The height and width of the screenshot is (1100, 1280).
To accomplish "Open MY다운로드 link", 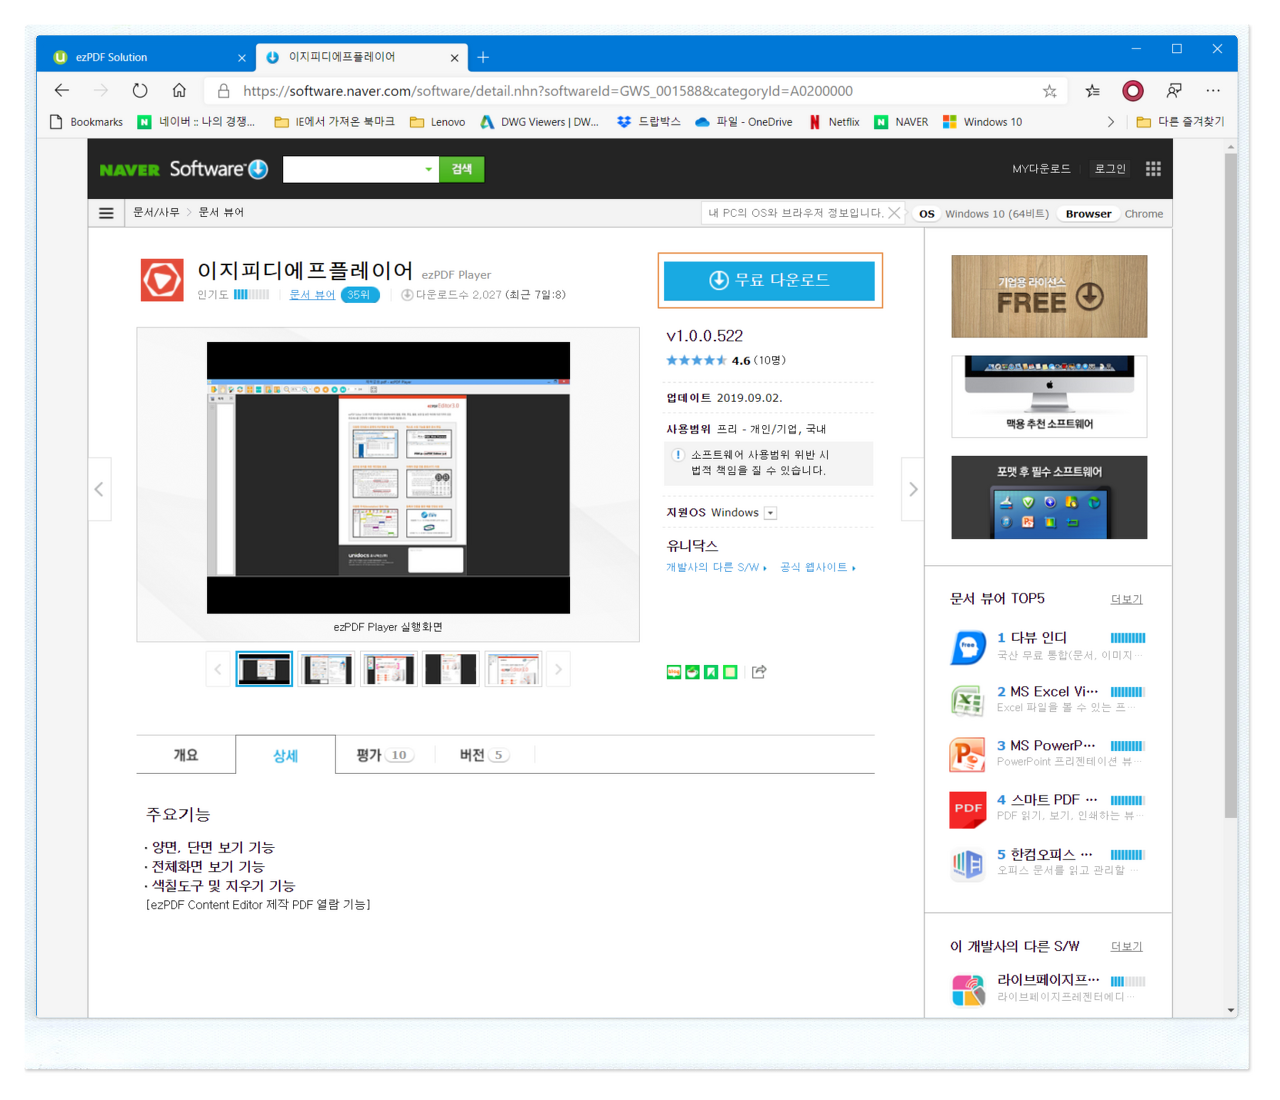I will (x=1041, y=169).
